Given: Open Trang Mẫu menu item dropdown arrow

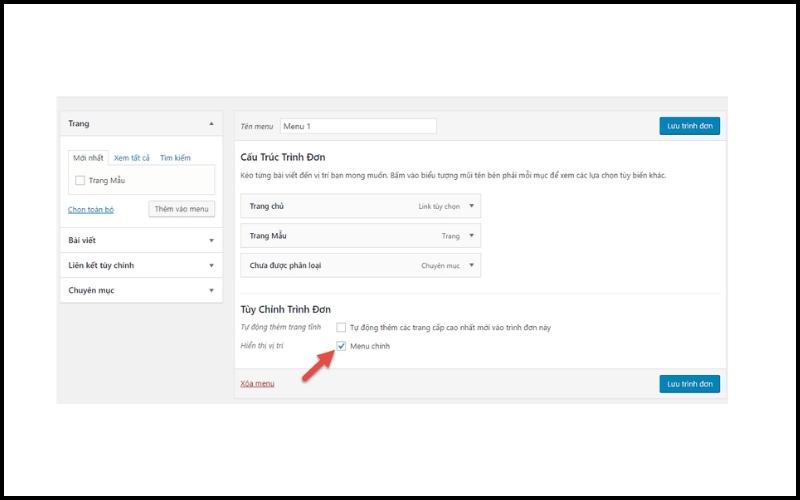Looking at the screenshot, I should [471, 236].
